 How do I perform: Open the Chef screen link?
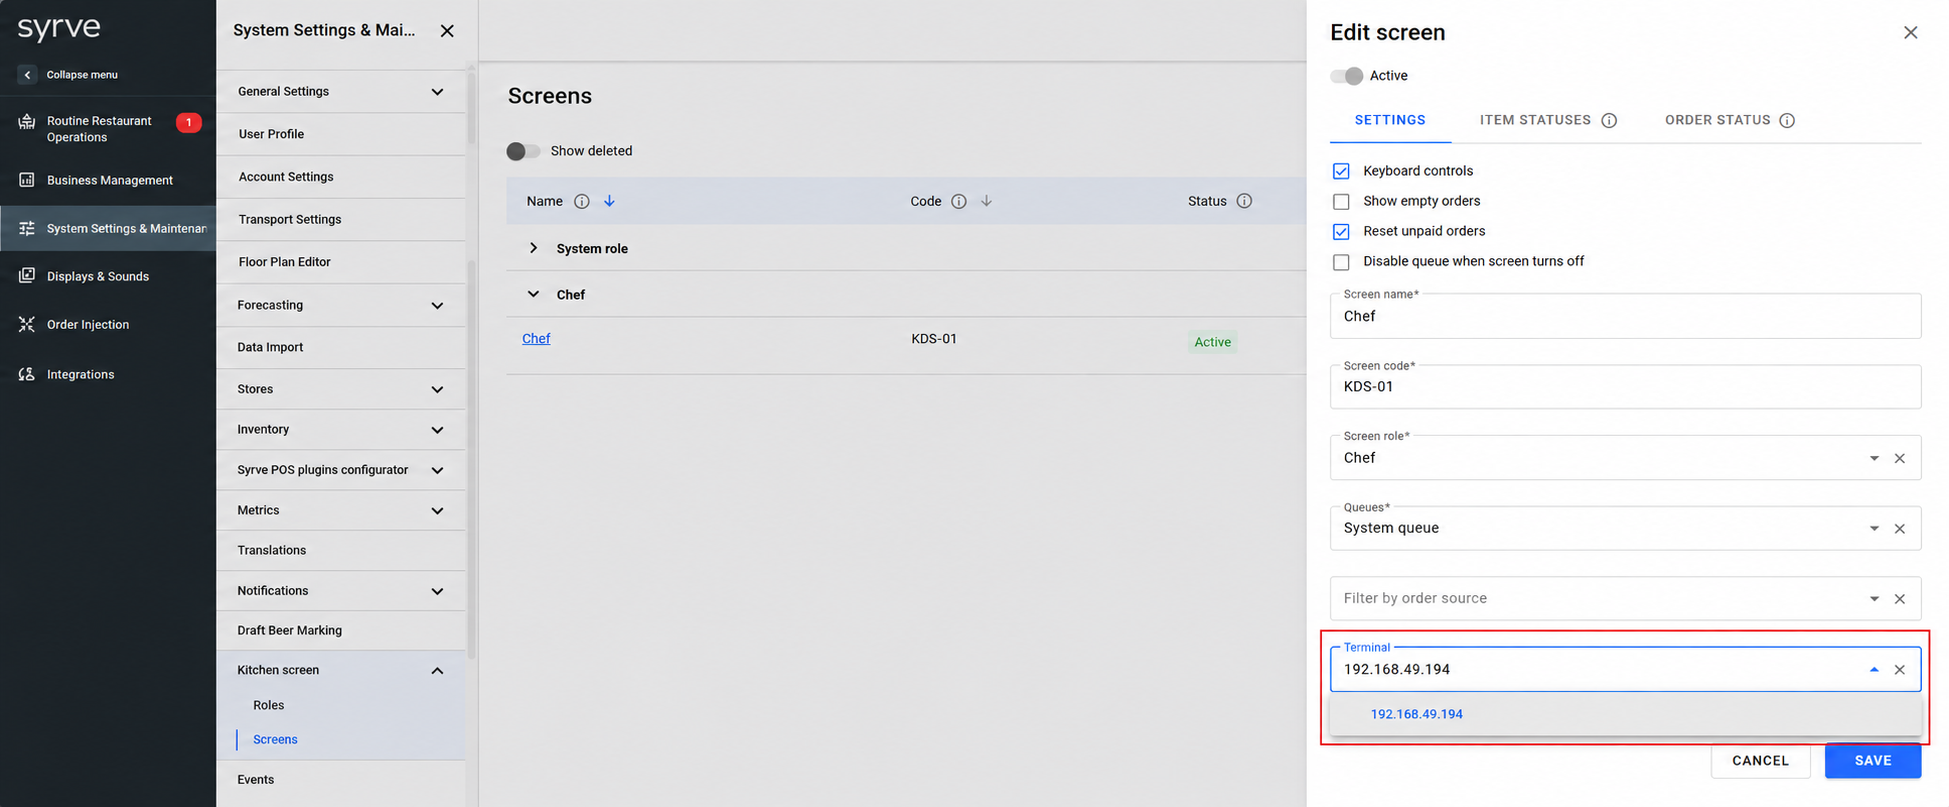(536, 339)
